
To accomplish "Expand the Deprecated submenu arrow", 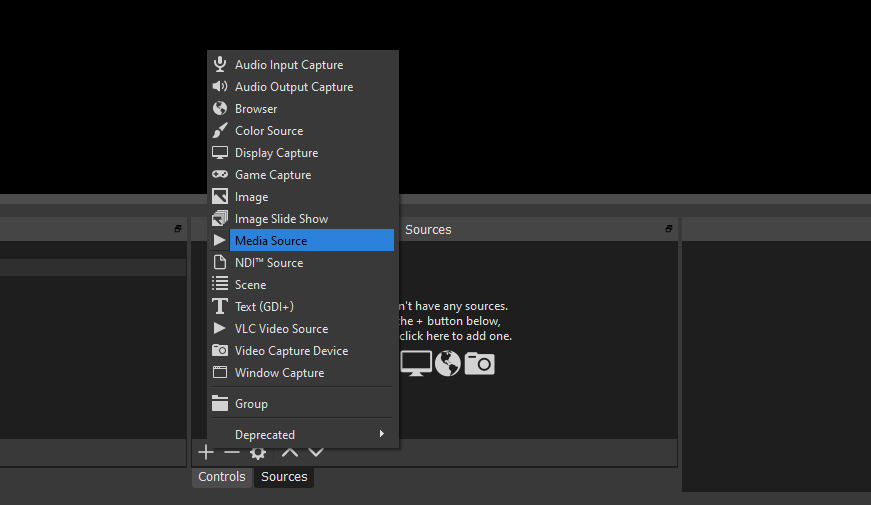I will point(382,434).
